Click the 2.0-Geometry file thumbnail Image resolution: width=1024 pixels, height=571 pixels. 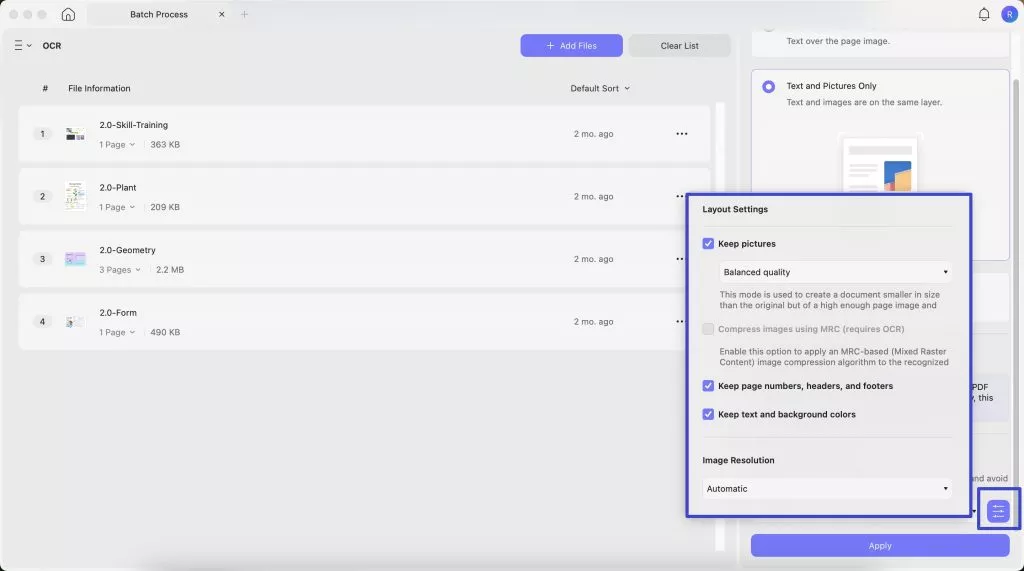point(75,259)
